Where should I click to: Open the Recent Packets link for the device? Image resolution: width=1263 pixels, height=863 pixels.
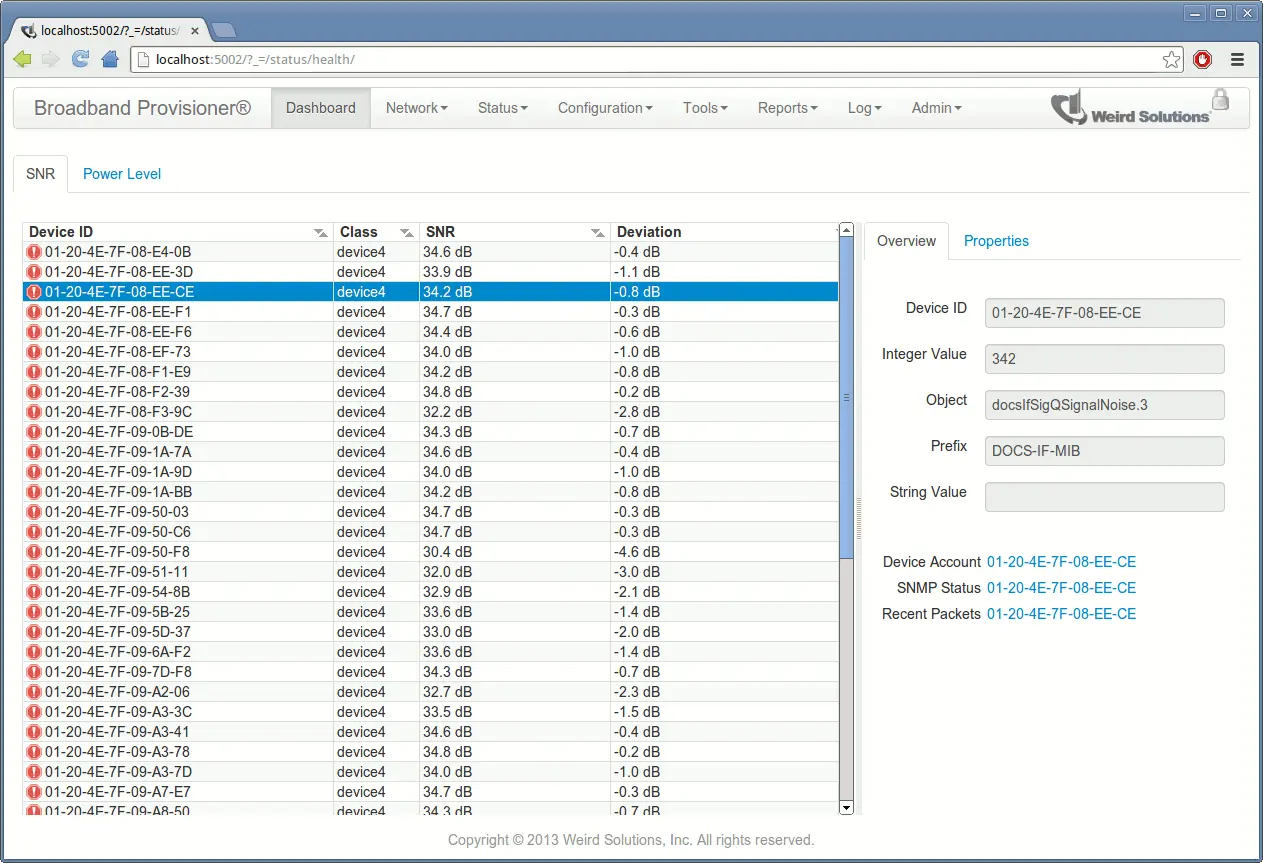(x=1061, y=614)
